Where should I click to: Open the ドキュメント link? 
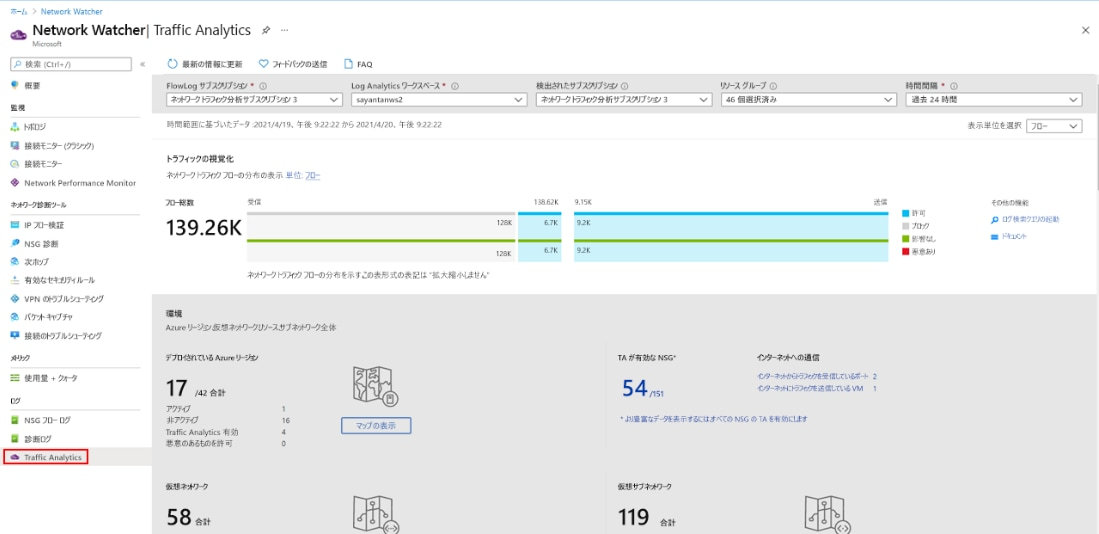[x=1014, y=237]
